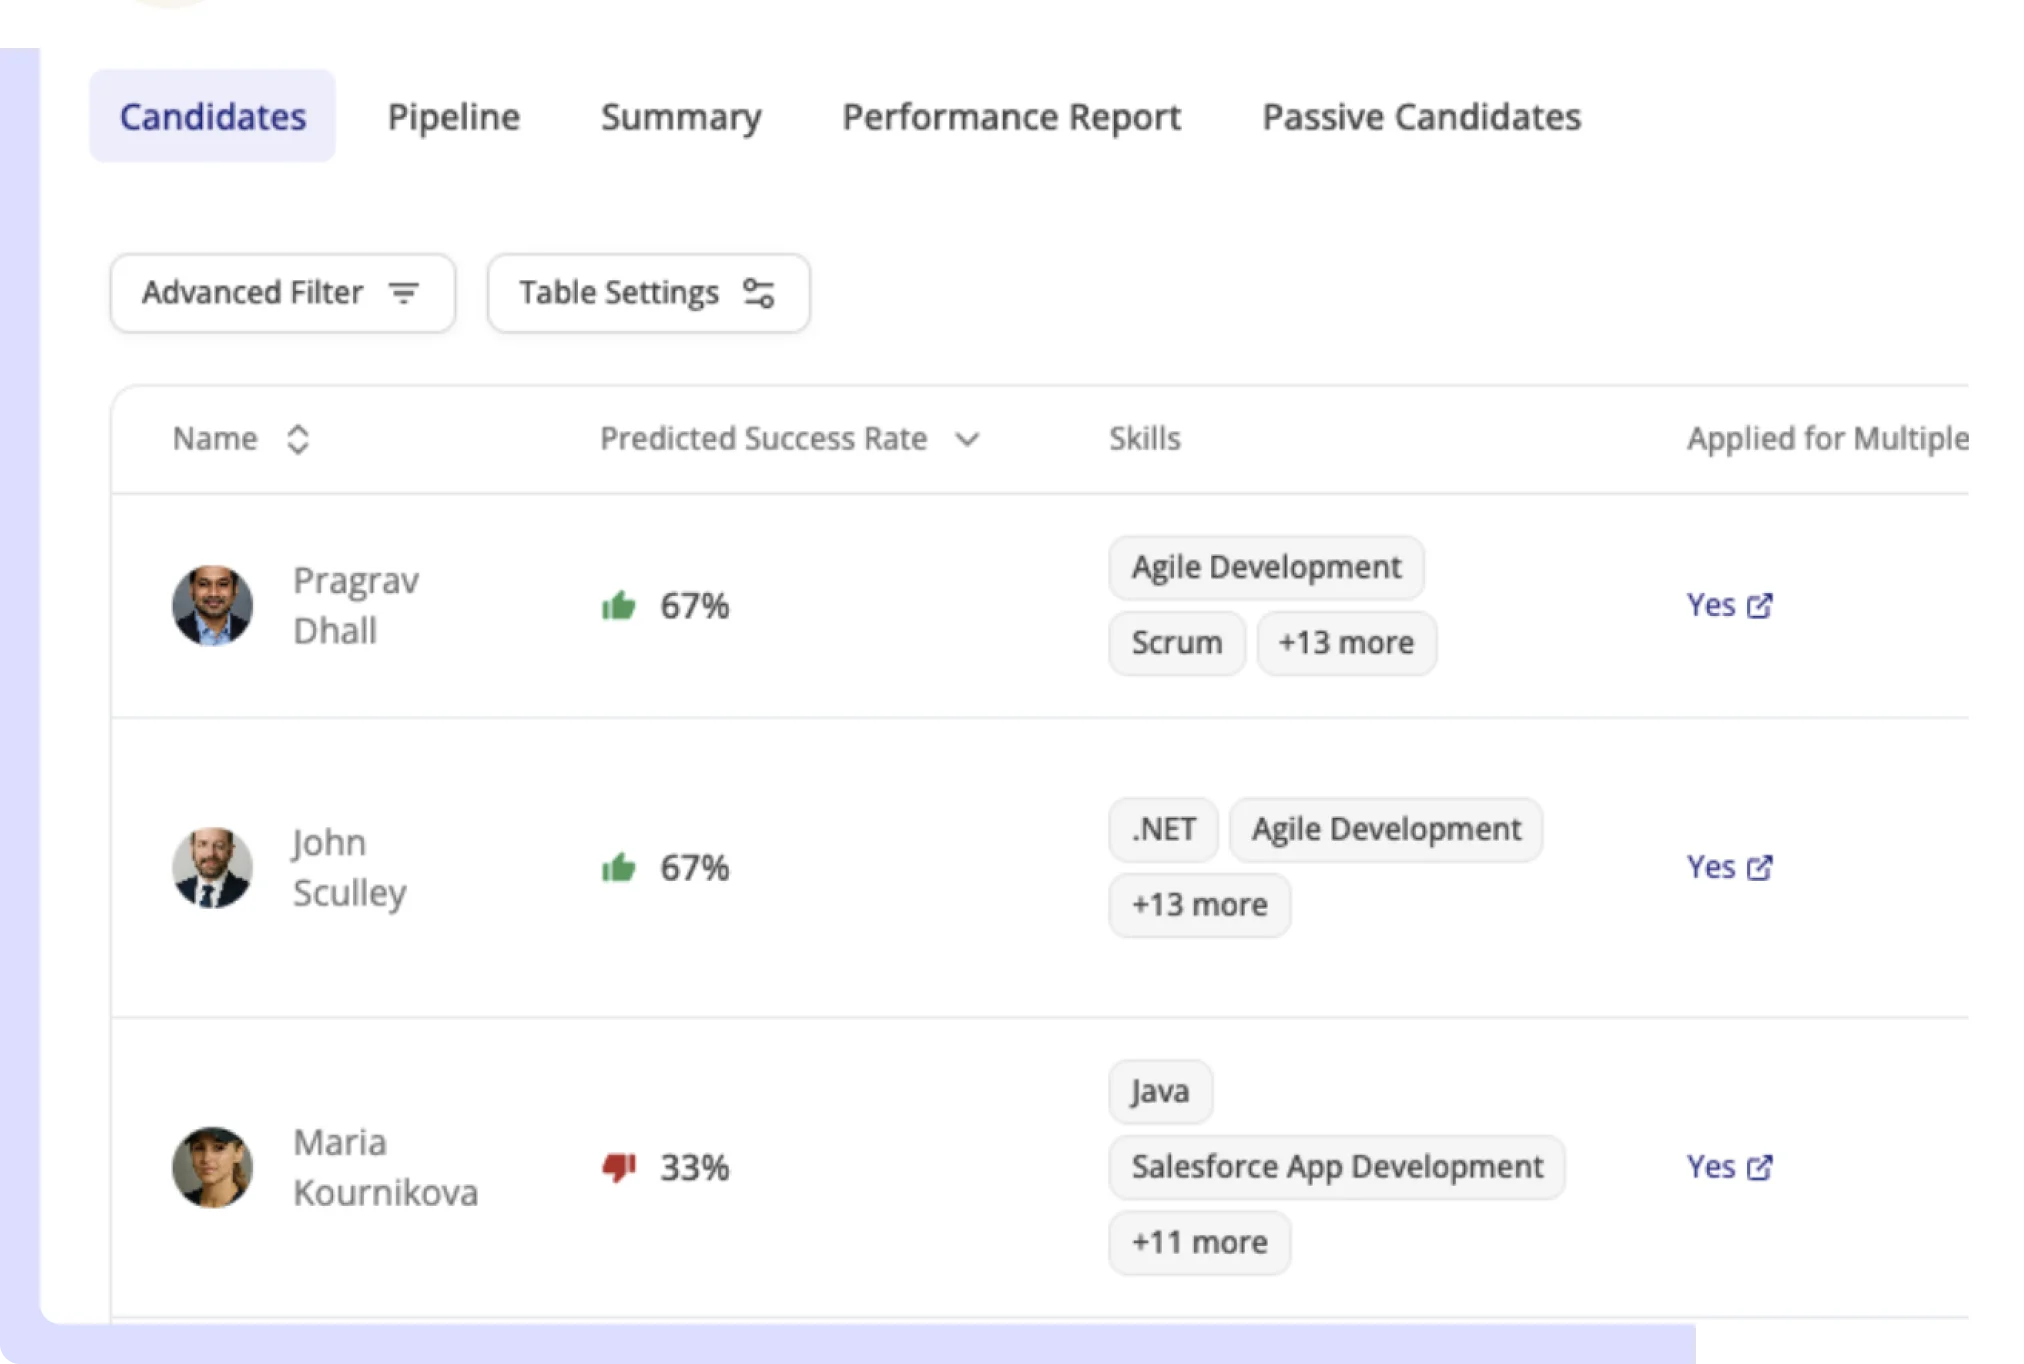Open the Summary view
The height and width of the screenshot is (1364, 2024).
point(680,116)
